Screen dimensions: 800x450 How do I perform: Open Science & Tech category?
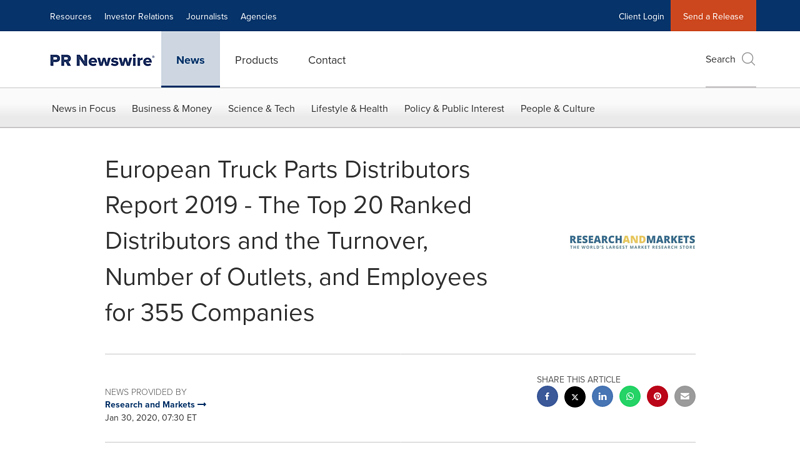click(261, 109)
